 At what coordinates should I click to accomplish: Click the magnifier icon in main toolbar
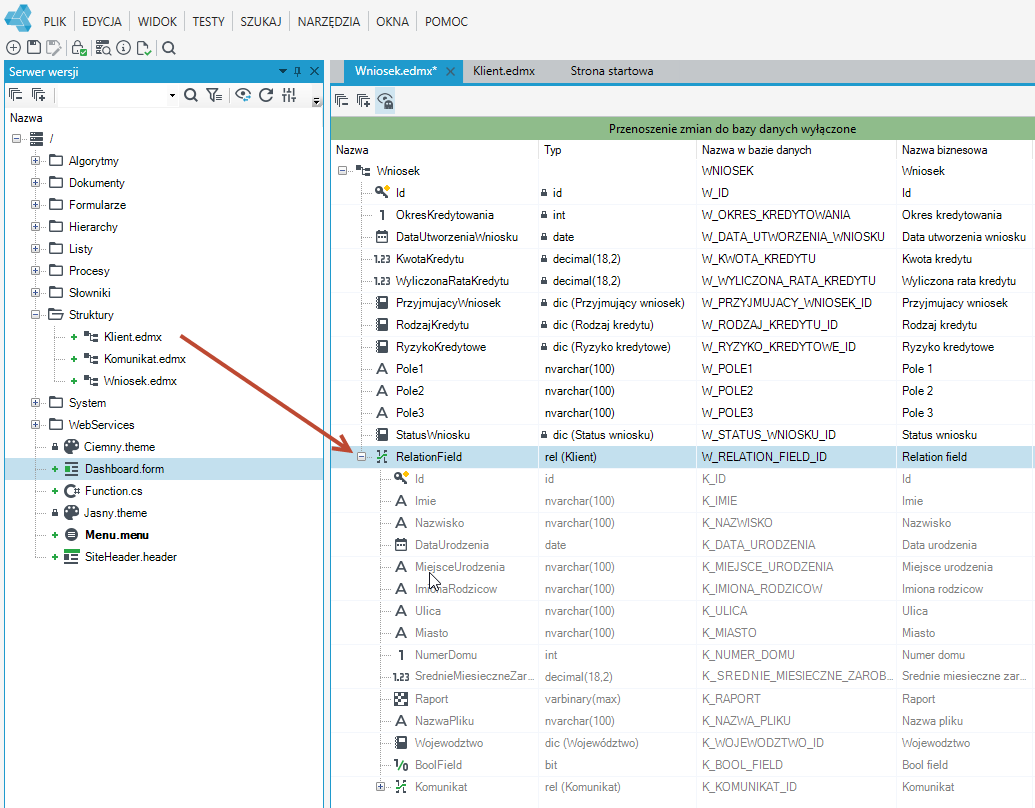click(x=169, y=48)
